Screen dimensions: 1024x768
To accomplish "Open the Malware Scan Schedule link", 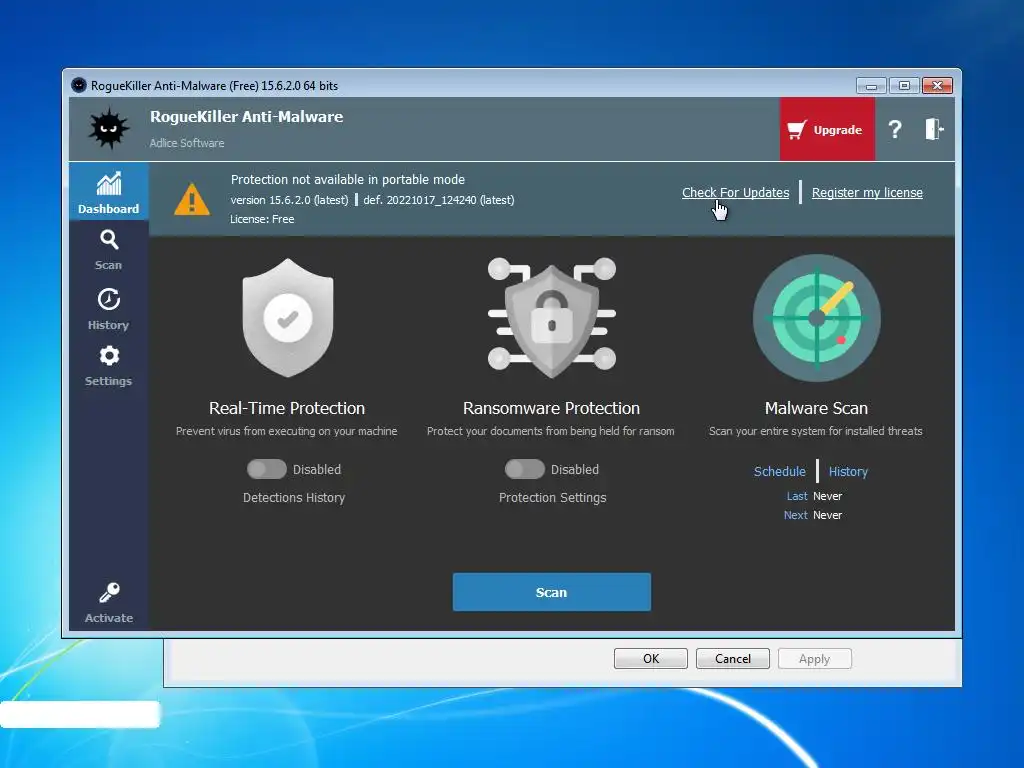I will click(779, 472).
